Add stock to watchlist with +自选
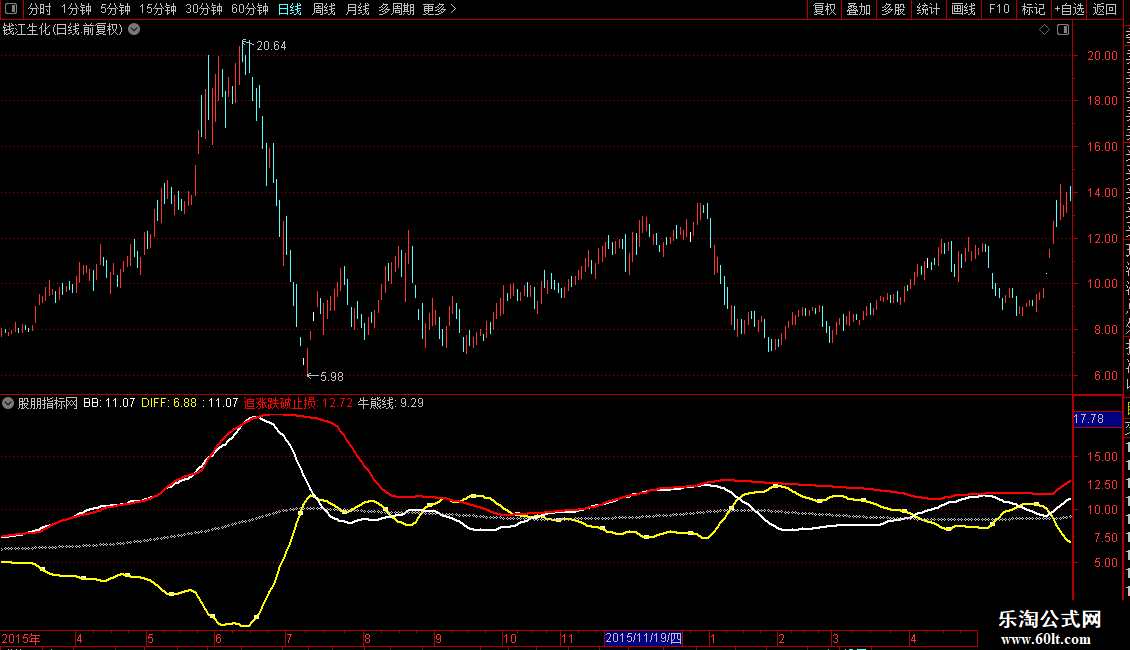Viewport: 1130px width, 650px height. (1069, 9)
